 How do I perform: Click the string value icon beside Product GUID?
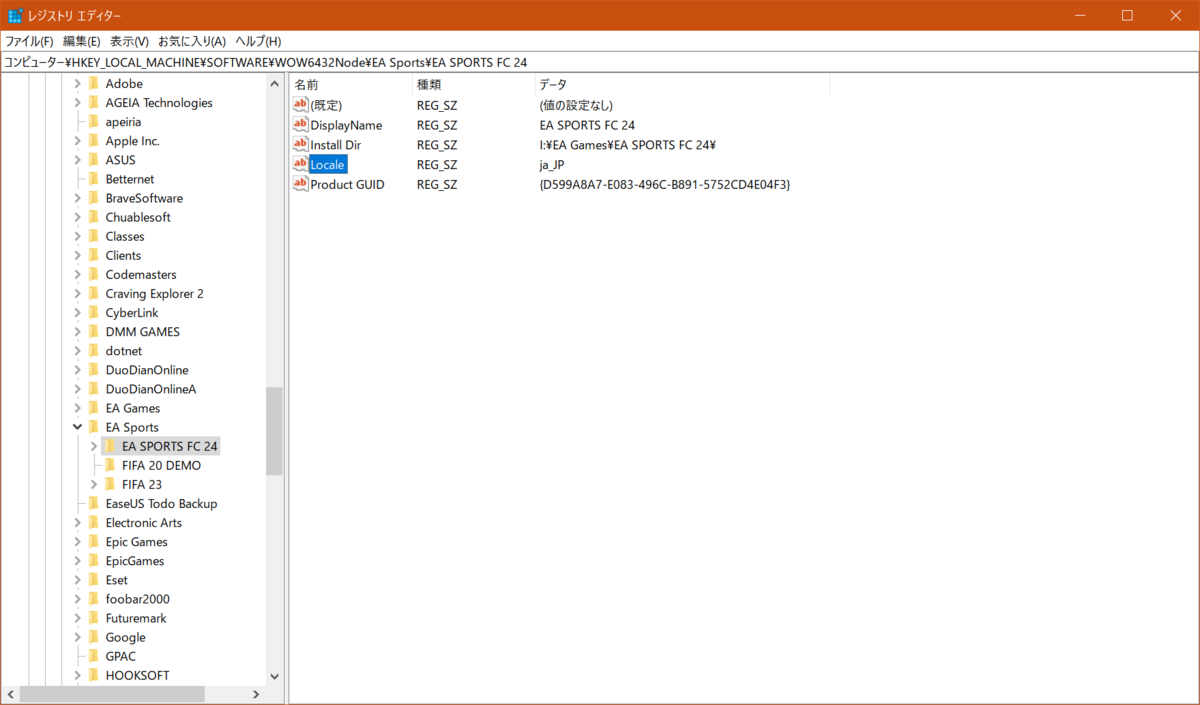[301, 184]
